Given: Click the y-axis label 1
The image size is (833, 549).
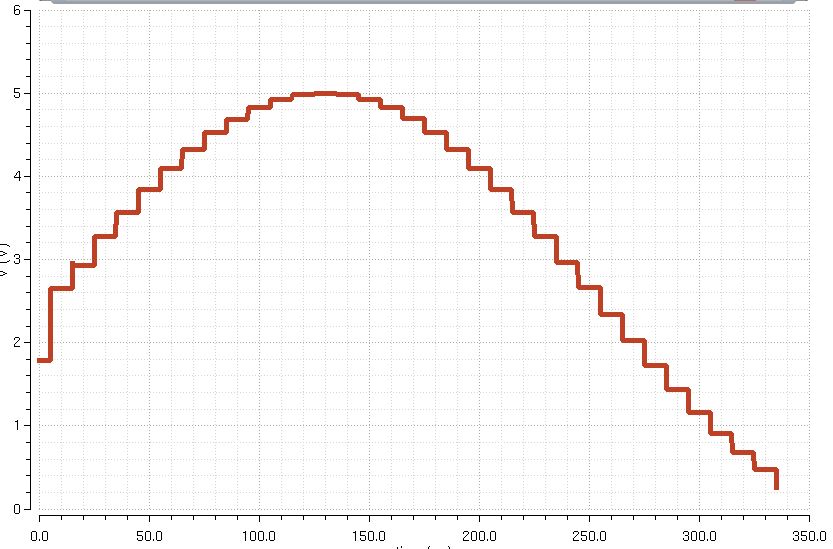Looking at the screenshot, I should [x=18, y=425].
